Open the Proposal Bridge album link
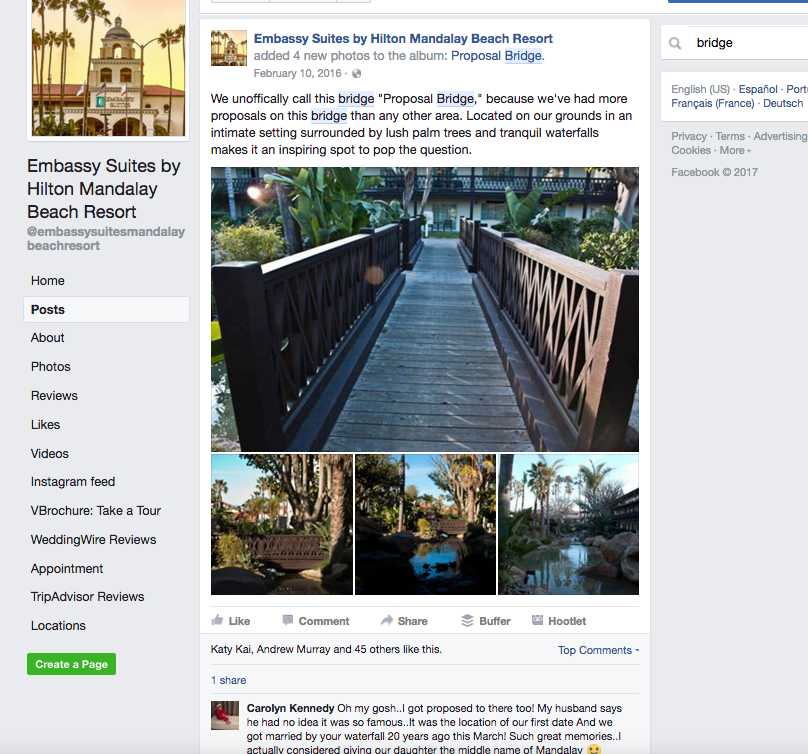 (496, 56)
